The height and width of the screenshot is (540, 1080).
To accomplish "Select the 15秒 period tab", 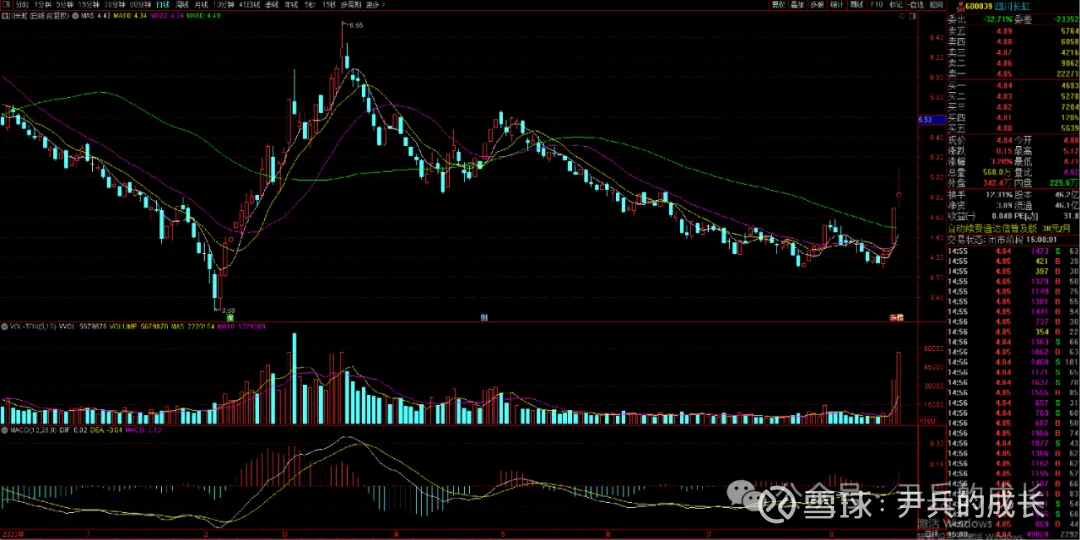I will (x=328, y=5).
